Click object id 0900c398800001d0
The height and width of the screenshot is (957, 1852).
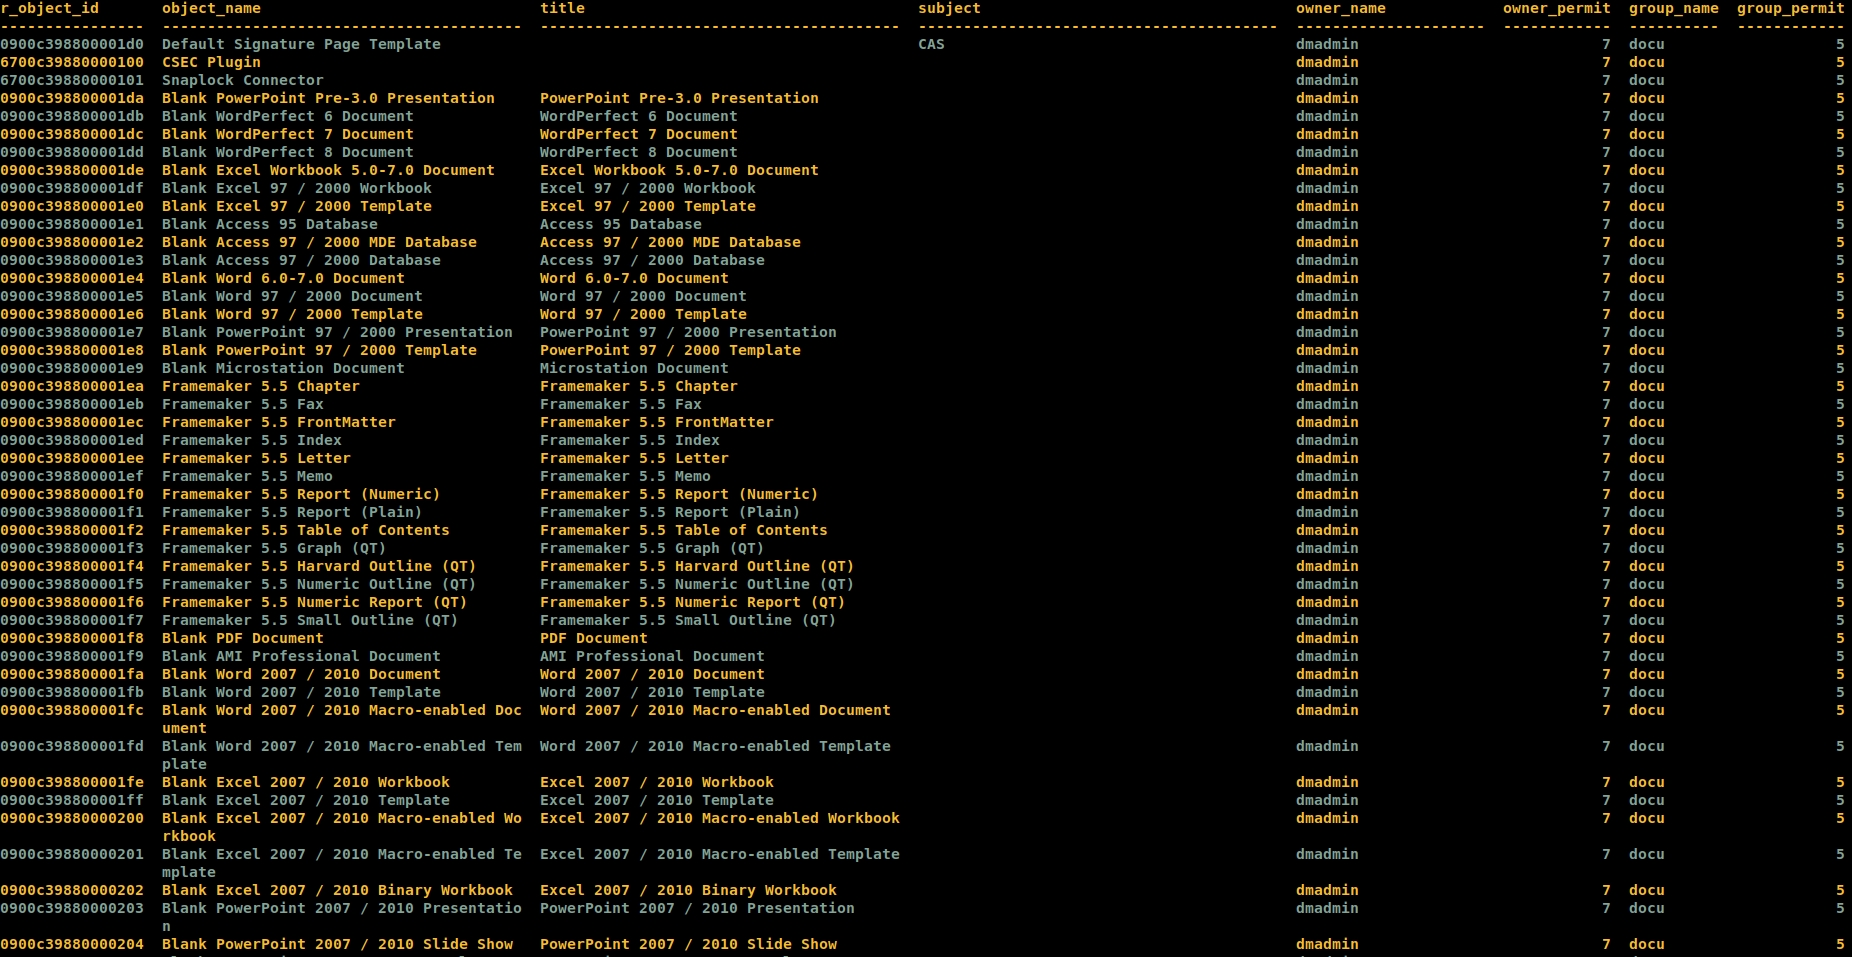(x=72, y=44)
